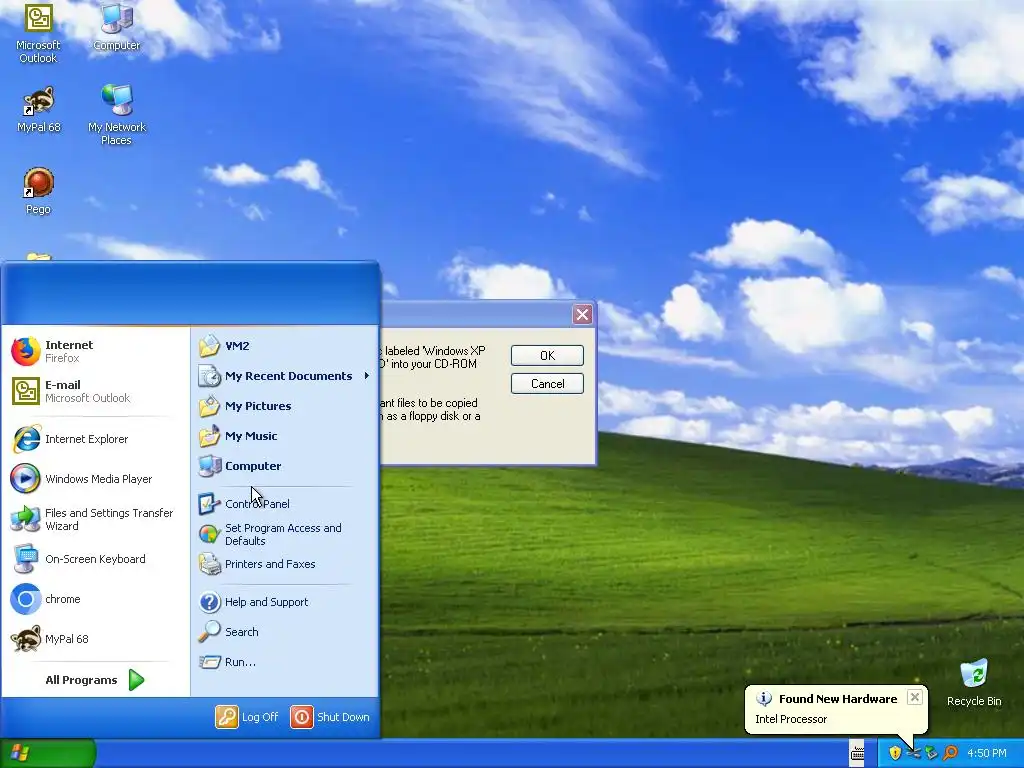
Task: Click the Log Off button
Action: 247,716
